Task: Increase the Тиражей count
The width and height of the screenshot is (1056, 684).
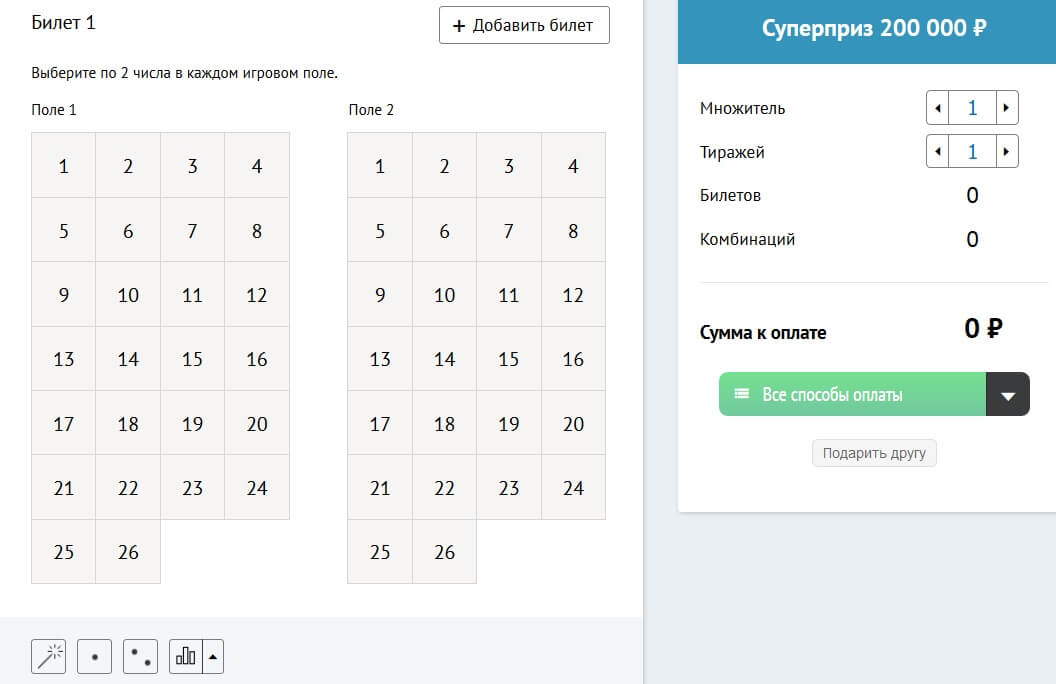Action: [x=1007, y=151]
